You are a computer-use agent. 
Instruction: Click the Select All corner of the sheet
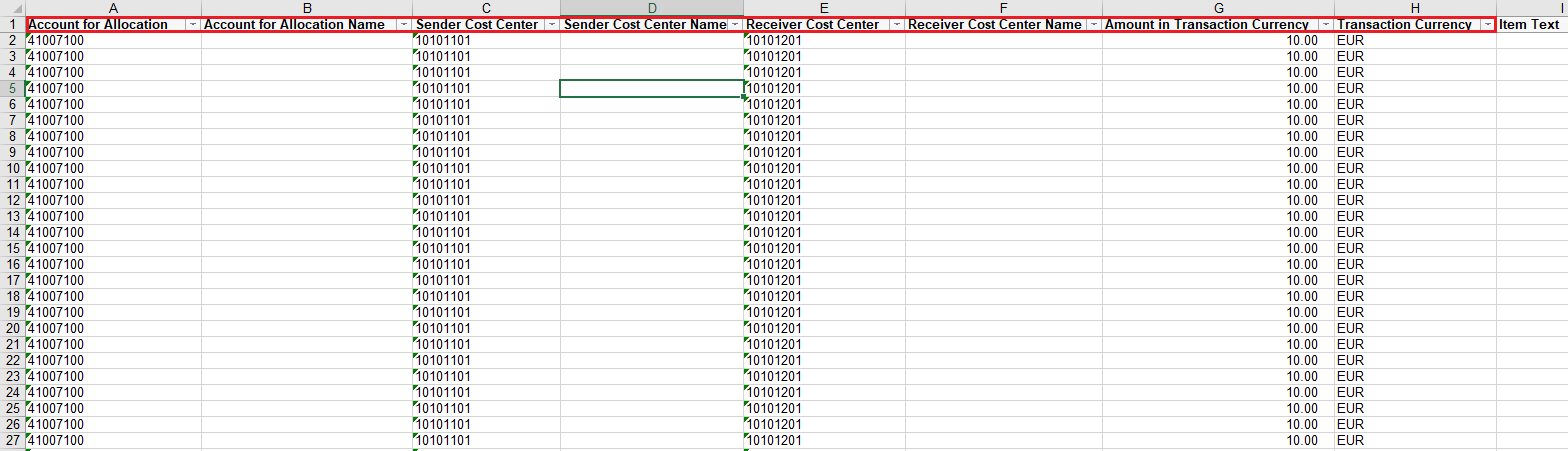[12, 7]
